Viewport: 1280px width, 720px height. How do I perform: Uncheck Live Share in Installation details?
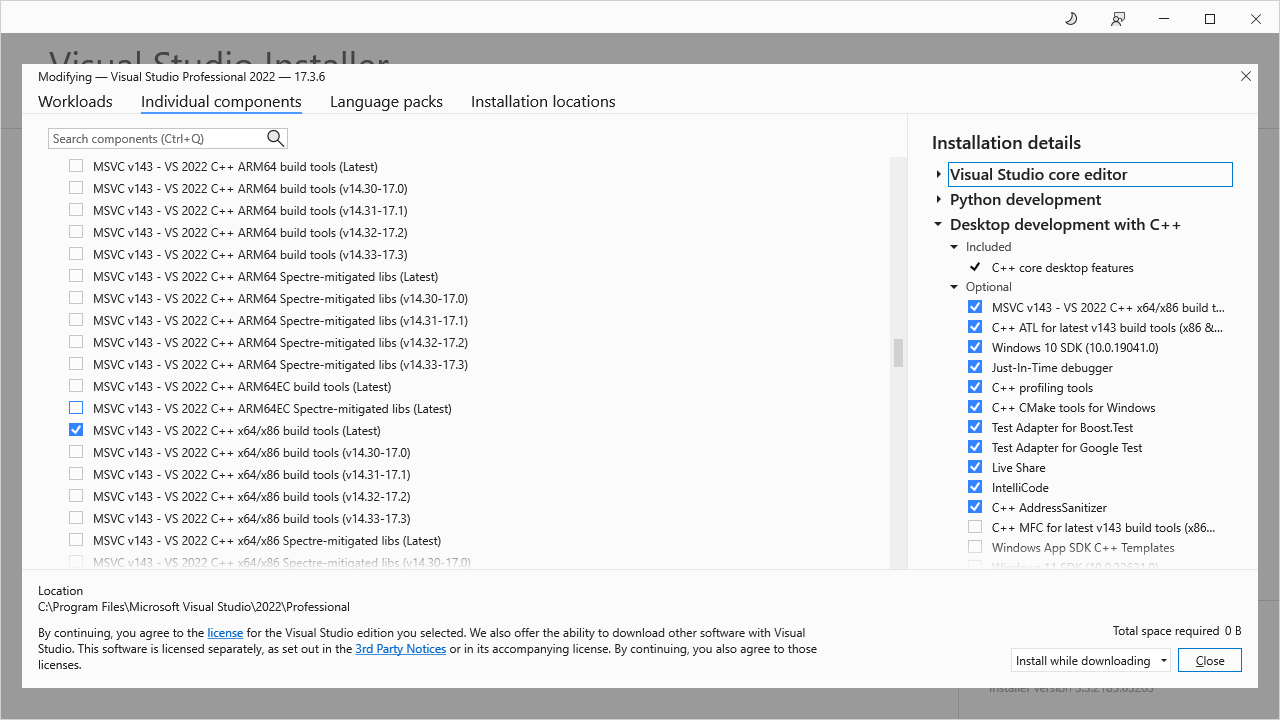click(975, 466)
